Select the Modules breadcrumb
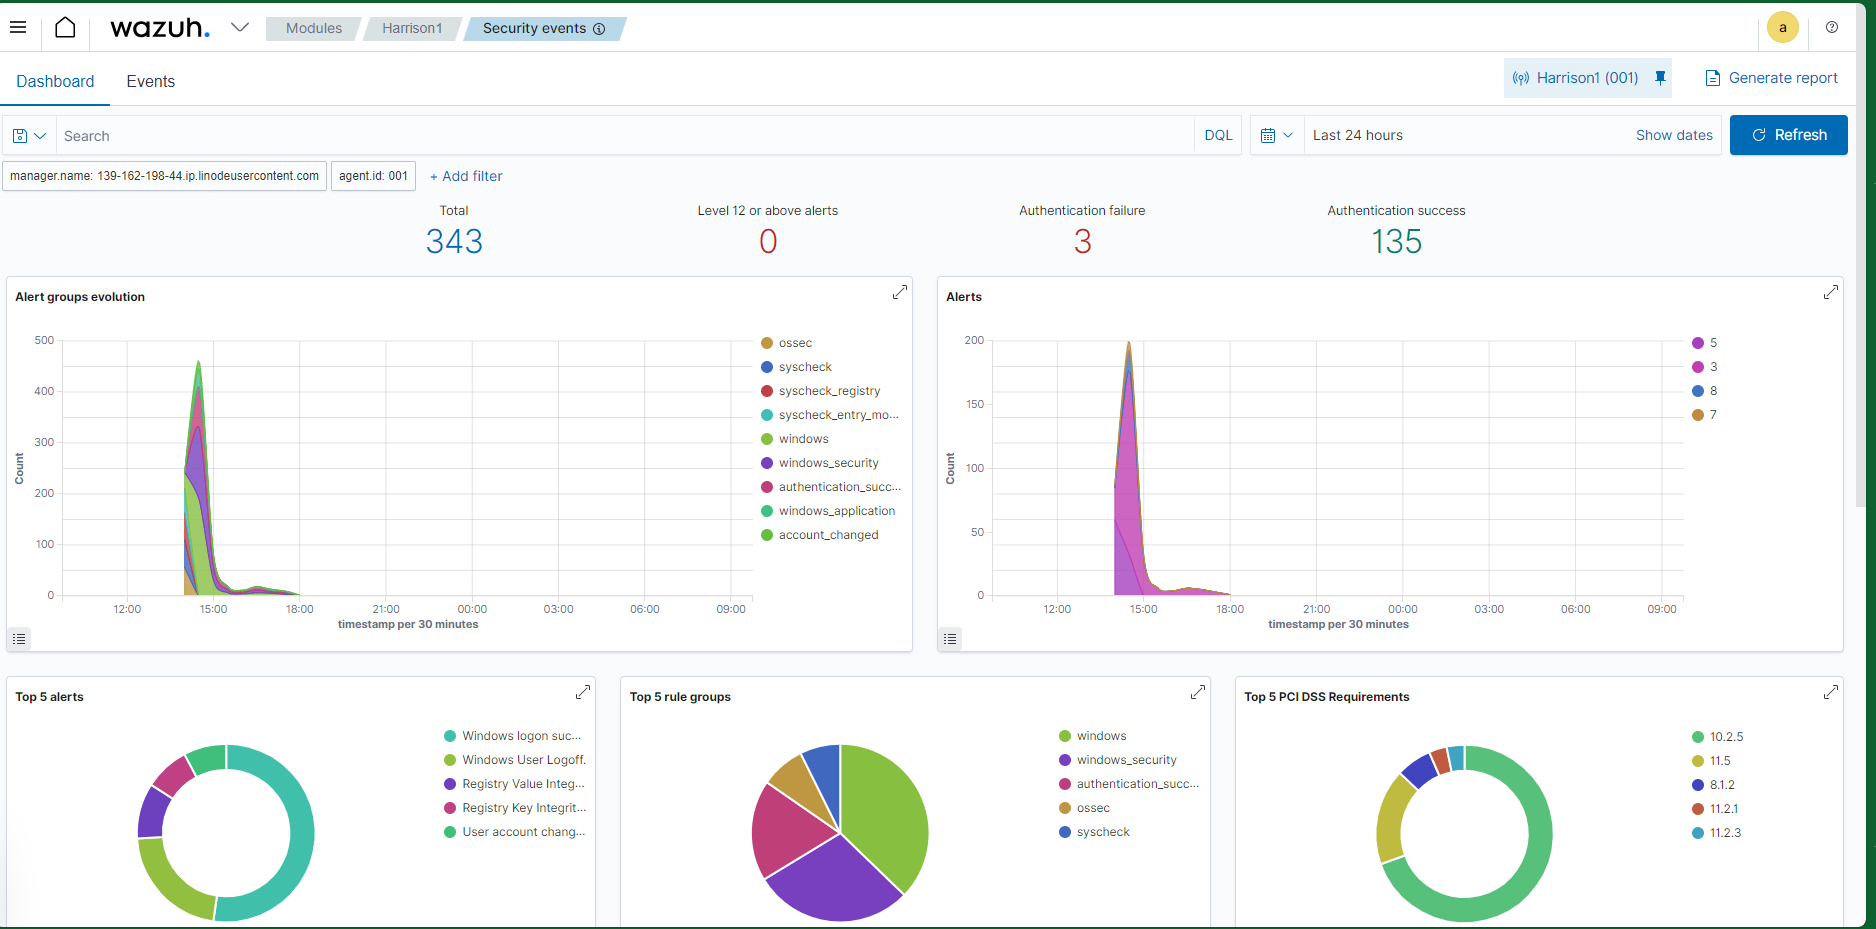The width and height of the screenshot is (1876, 929). coord(313,28)
